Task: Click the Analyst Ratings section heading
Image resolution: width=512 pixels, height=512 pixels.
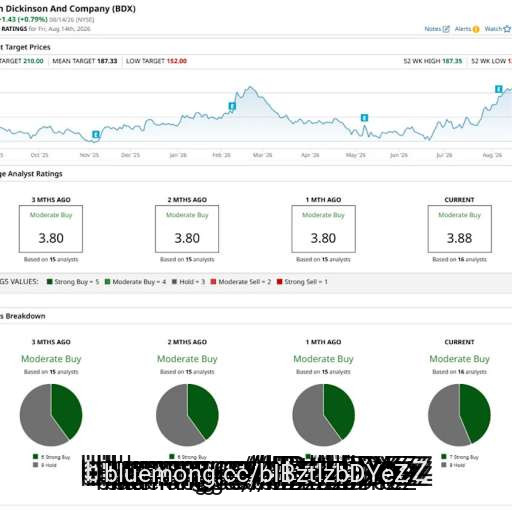Action: 31,174
